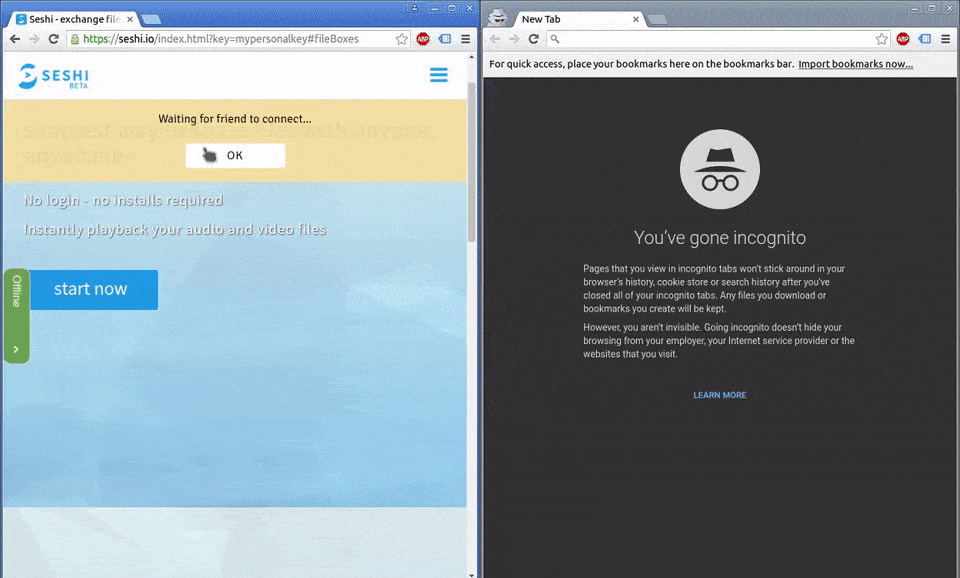Click the Adblock Plus icon in left browser
The image size is (960, 578).
(x=423, y=39)
